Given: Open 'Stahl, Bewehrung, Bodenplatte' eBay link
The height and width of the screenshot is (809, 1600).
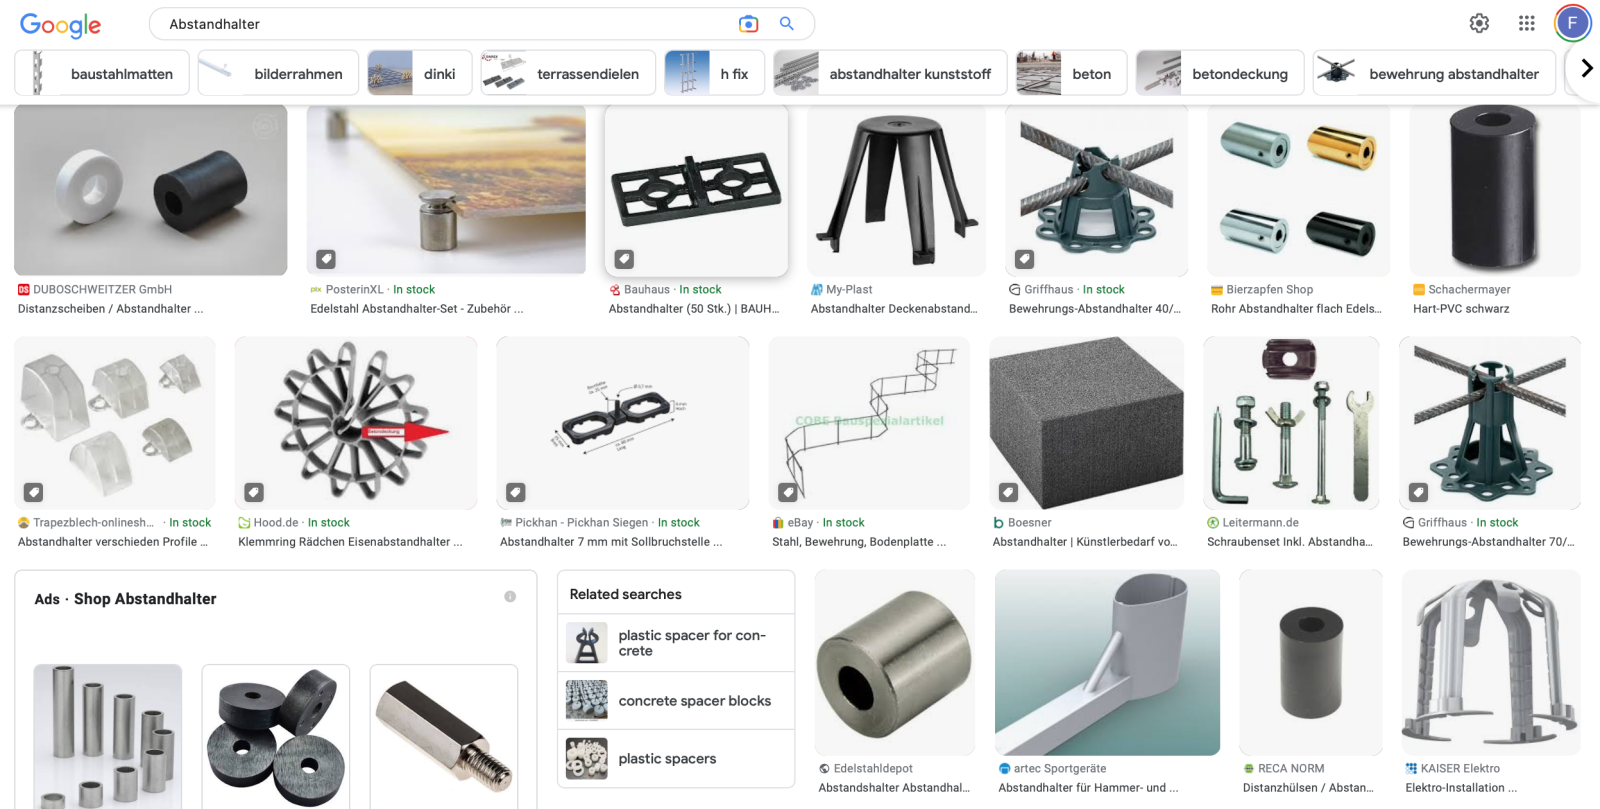Looking at the screenshot, I should click(x=859, y=542).
